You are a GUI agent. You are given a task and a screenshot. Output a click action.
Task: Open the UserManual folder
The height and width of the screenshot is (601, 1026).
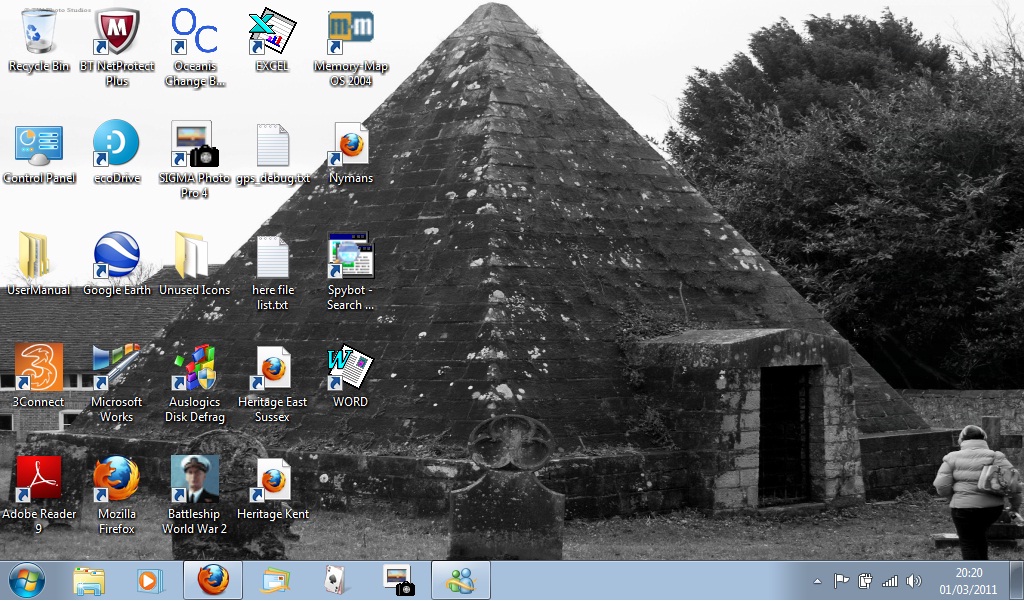pyautogui.click(x=38, y=252)
